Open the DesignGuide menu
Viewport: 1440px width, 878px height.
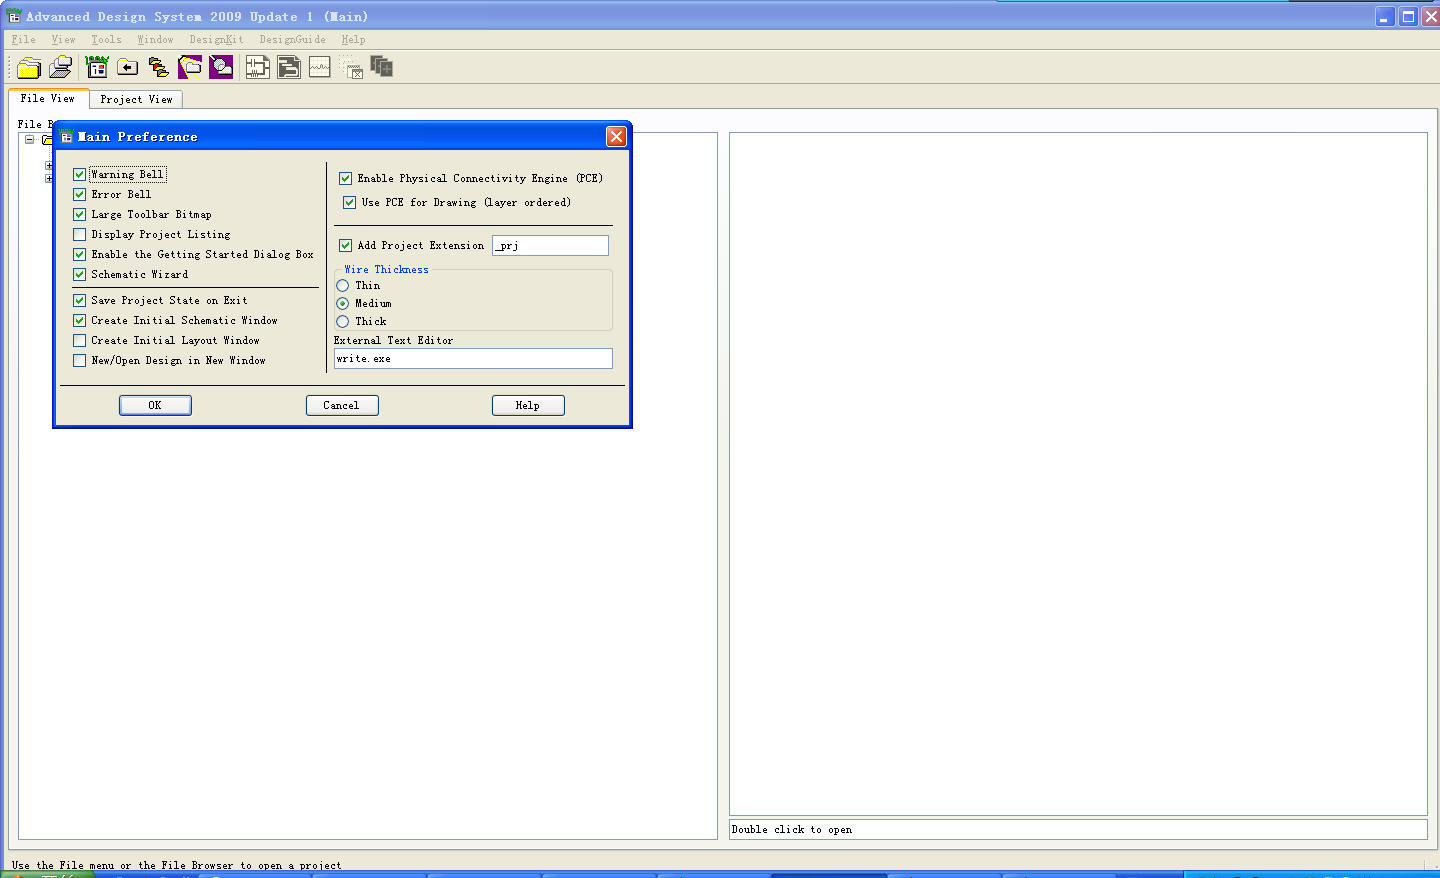click(x=292, y=39)
